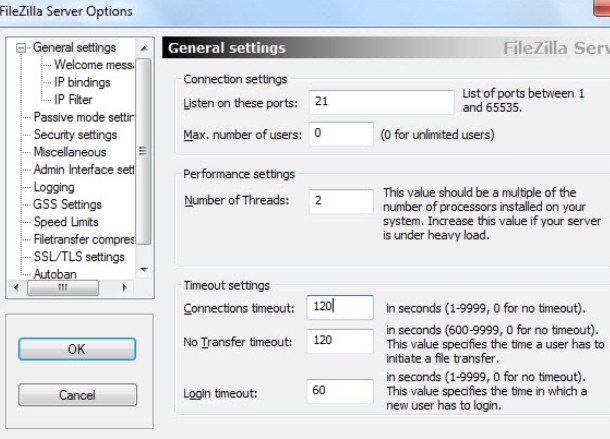Focus the No Transfer timeout field
The image size is (610, 439).
point(340,341)
